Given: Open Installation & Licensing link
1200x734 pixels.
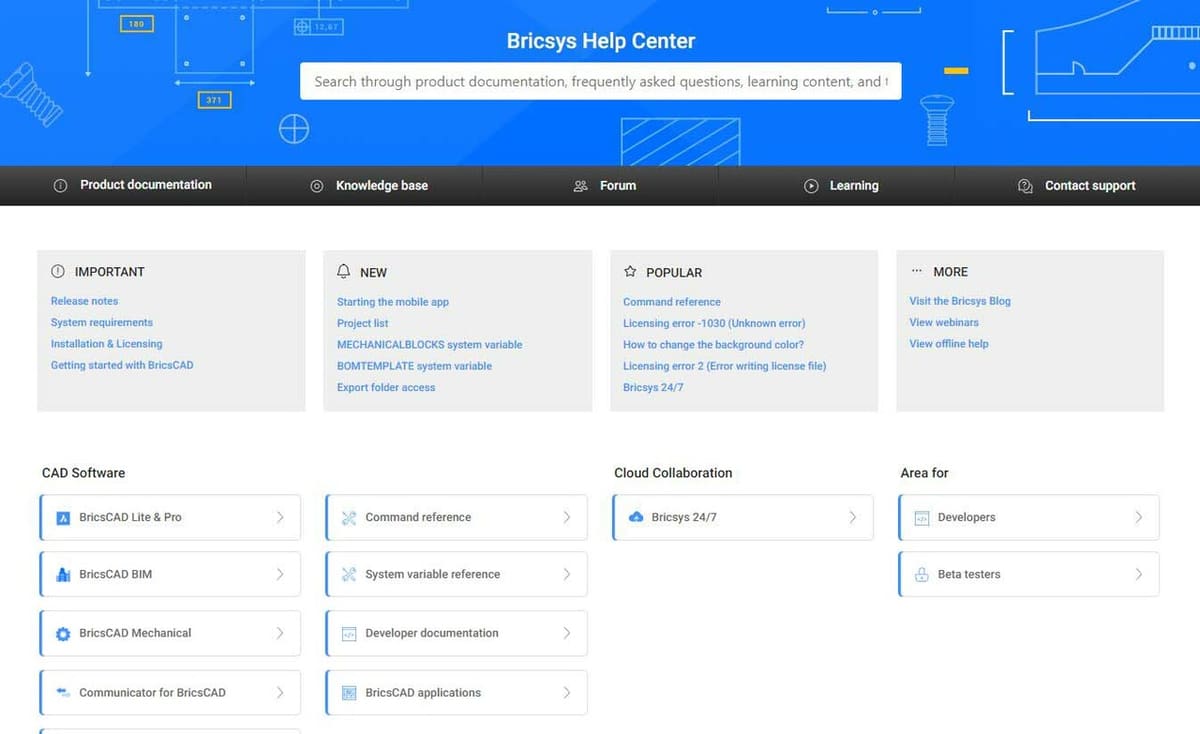Looking at the screenshot, I should (x=106, y=344).
